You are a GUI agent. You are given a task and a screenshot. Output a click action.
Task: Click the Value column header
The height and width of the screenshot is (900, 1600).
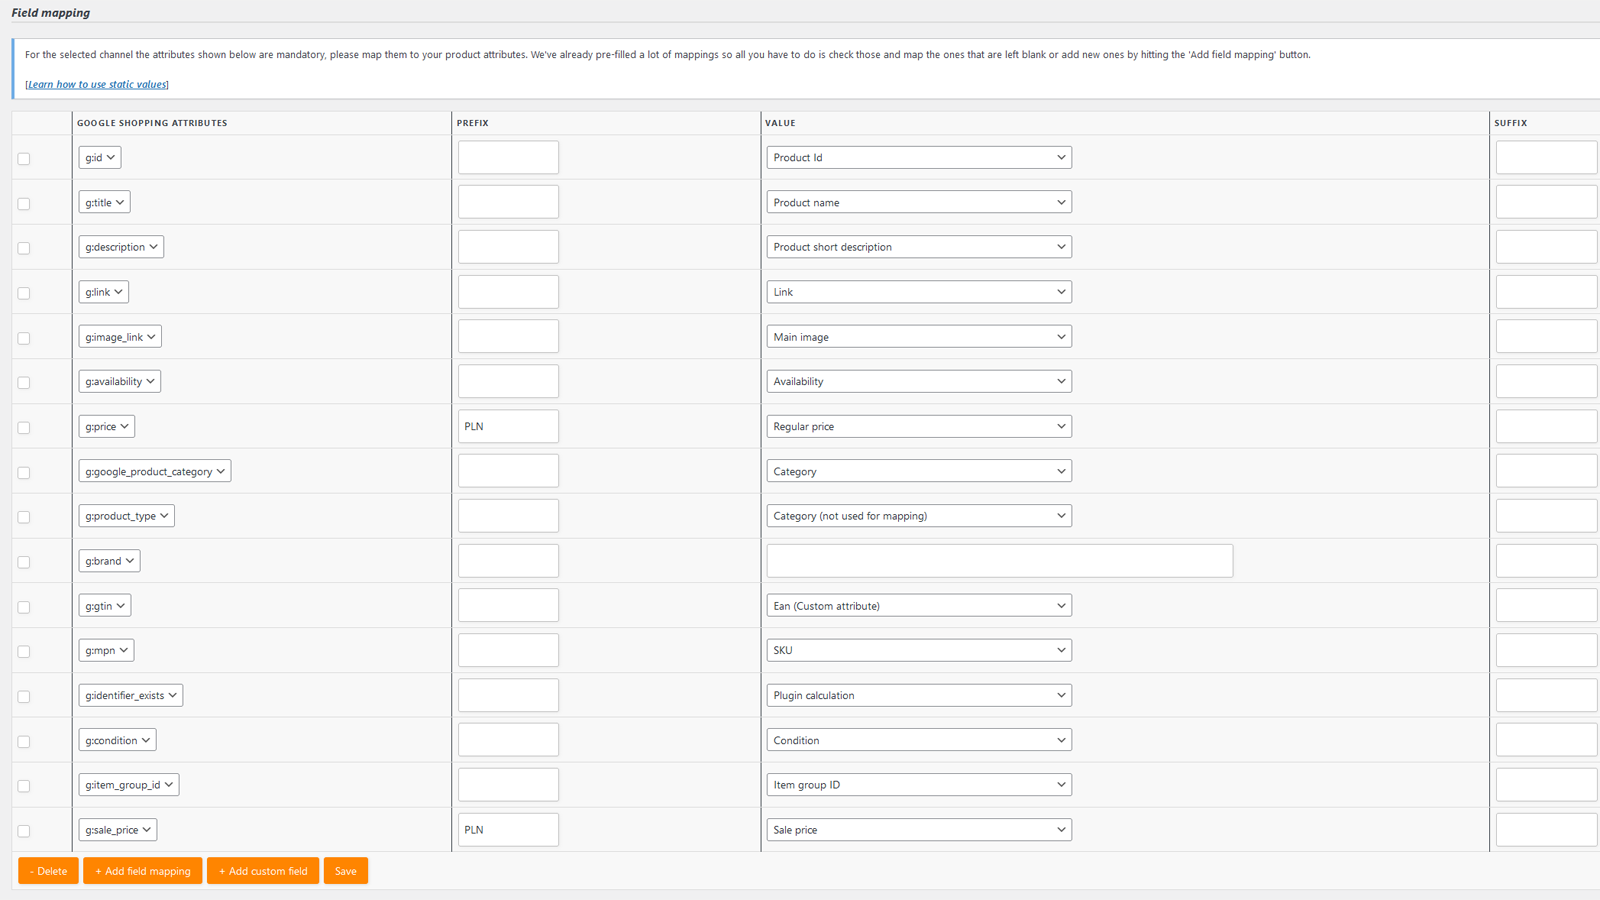coord(780,123)
